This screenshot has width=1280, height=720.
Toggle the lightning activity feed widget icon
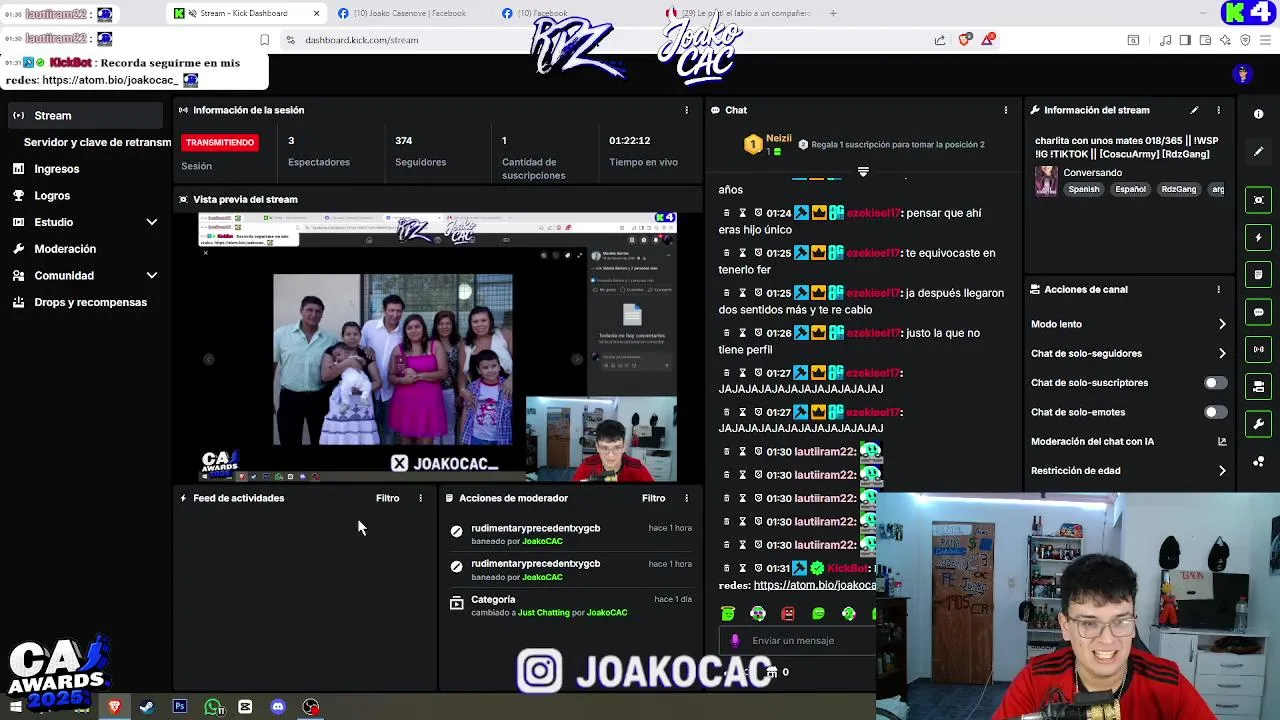tap(1259, 237)
